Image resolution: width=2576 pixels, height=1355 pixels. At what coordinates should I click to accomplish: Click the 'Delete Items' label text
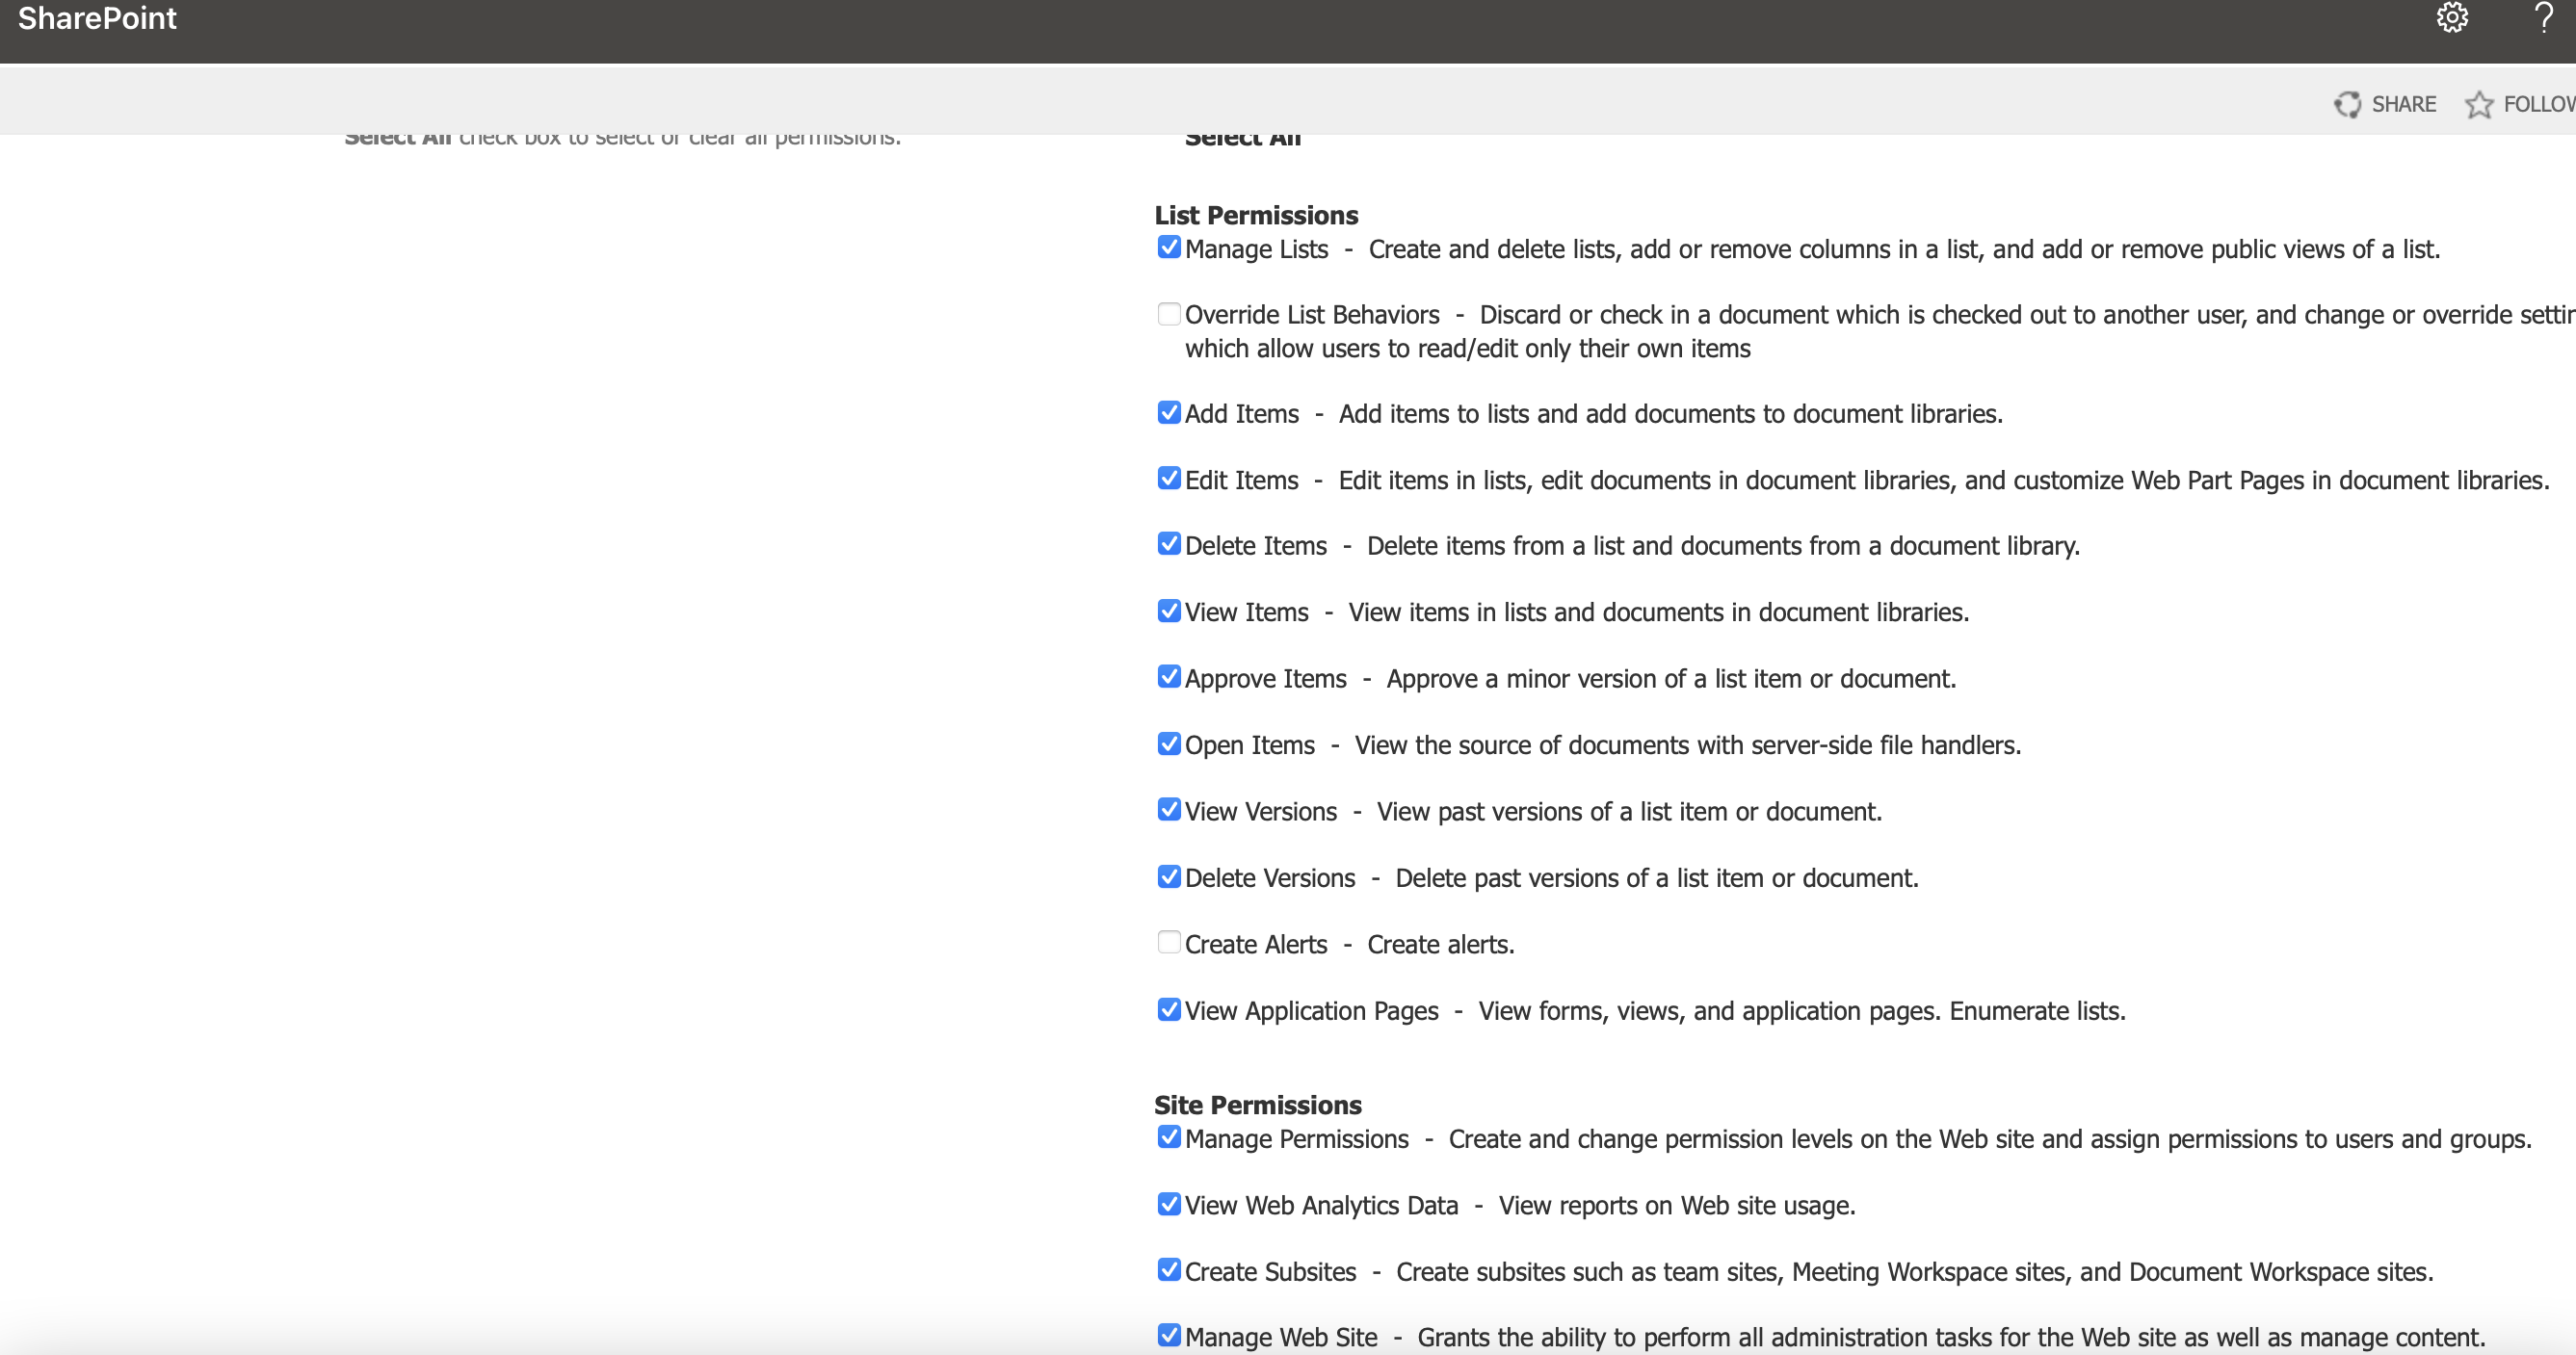coord(1256,546)
